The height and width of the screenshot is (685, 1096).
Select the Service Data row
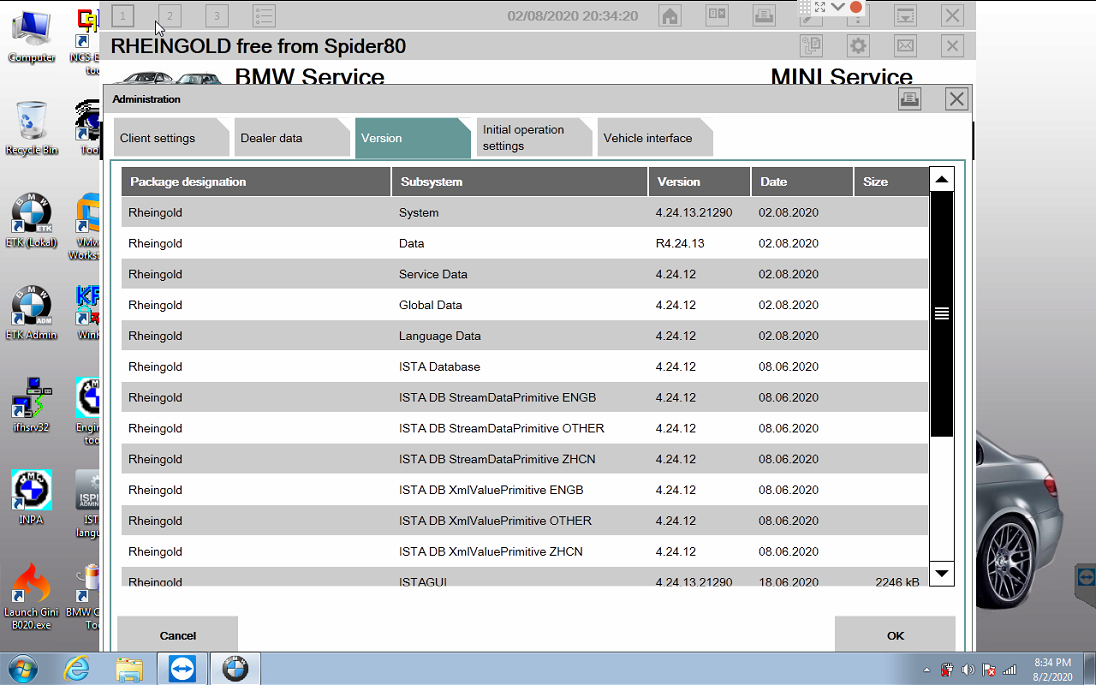[524, 274]
